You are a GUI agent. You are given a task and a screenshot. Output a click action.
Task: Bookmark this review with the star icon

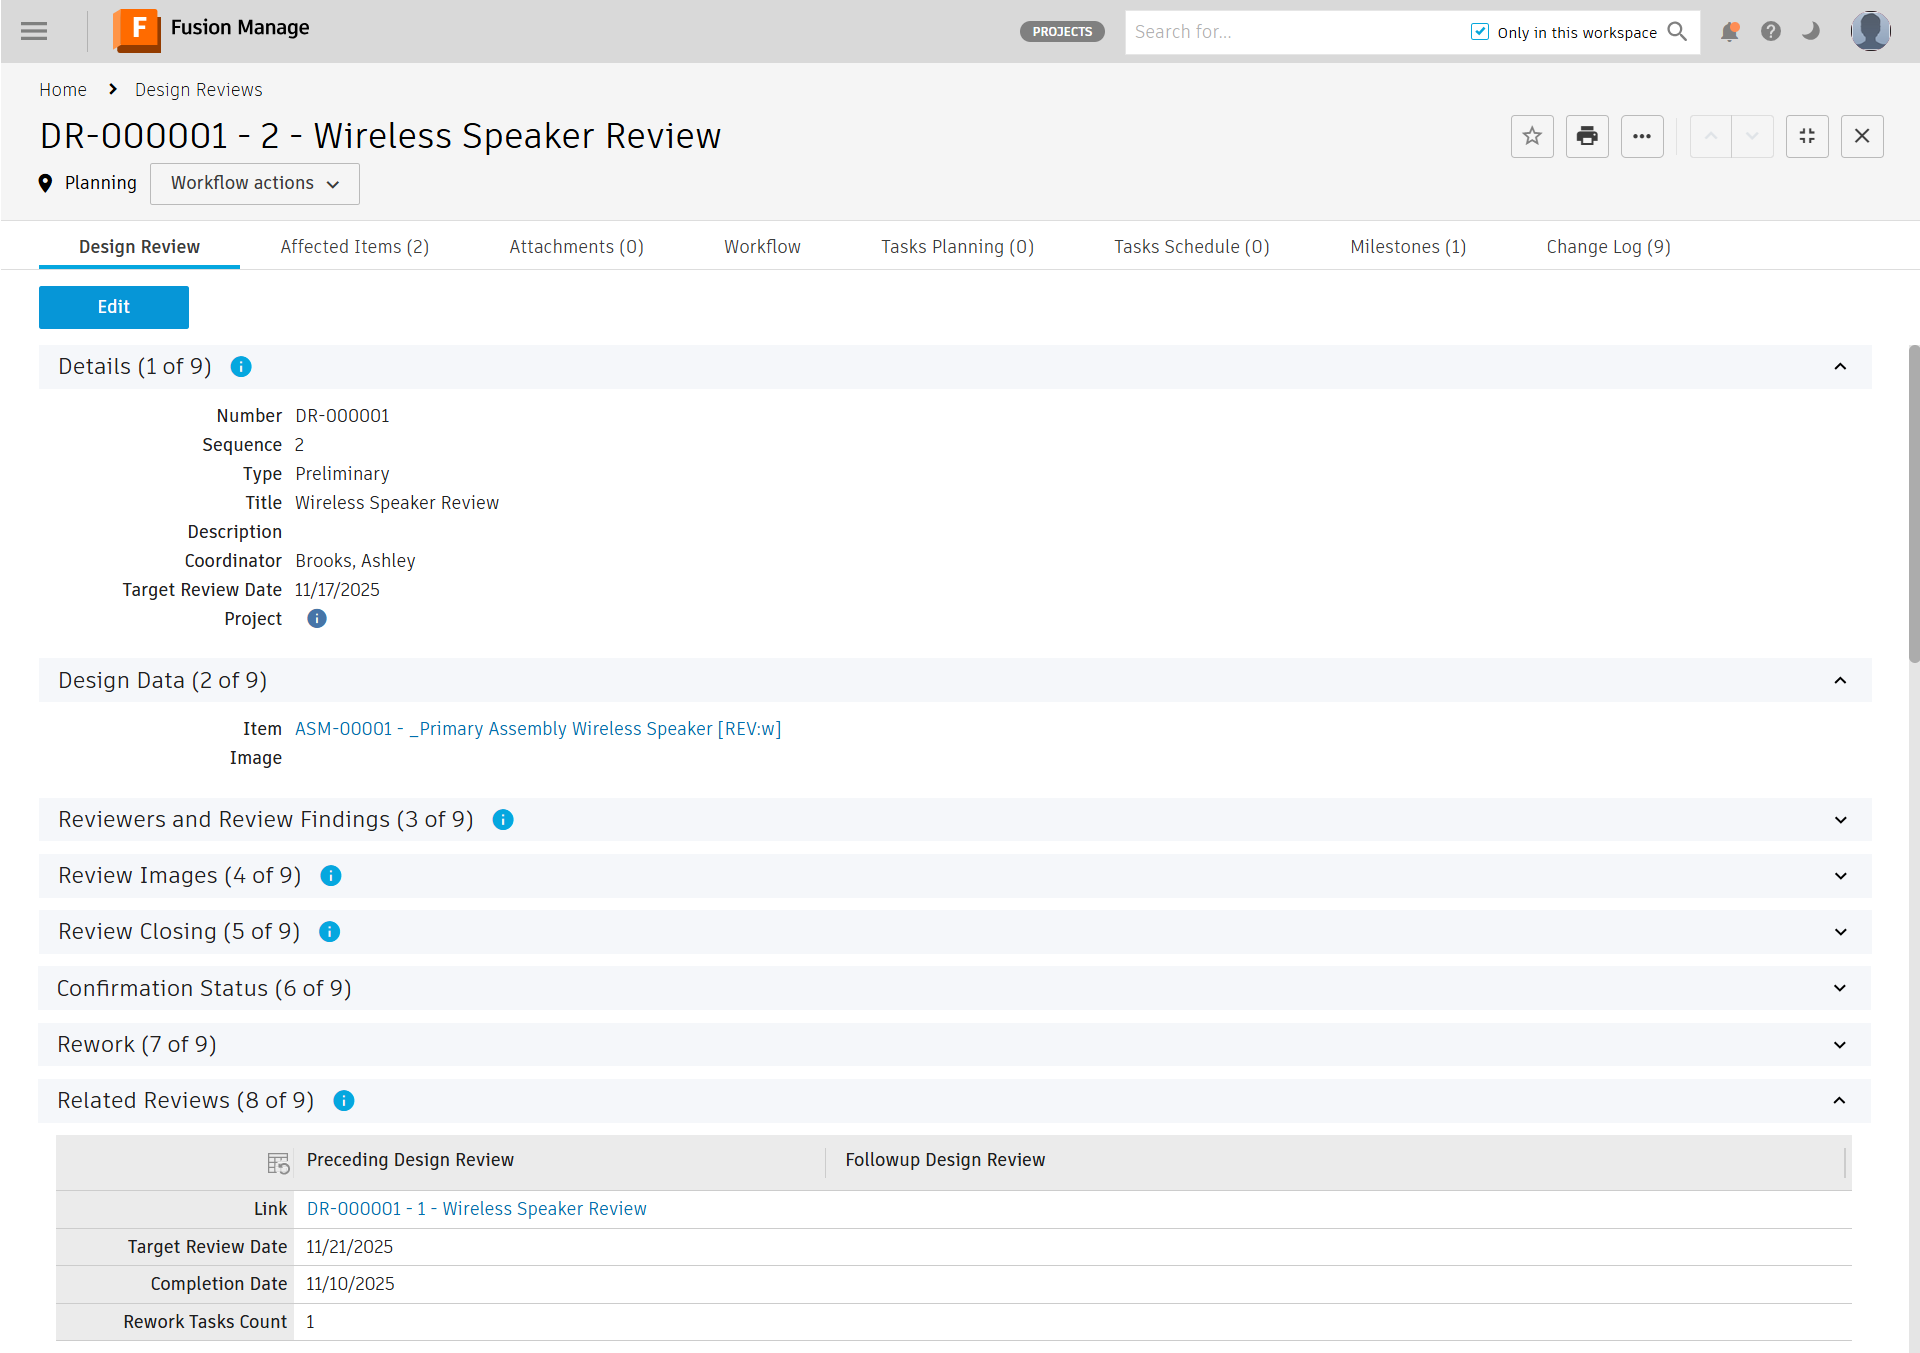(1532, 137)
